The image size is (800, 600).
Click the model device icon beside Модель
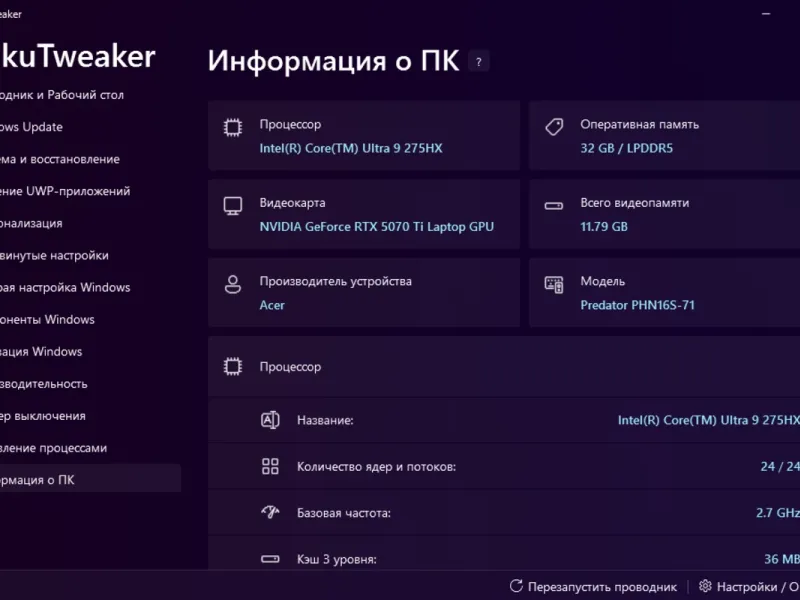(554, 284)
